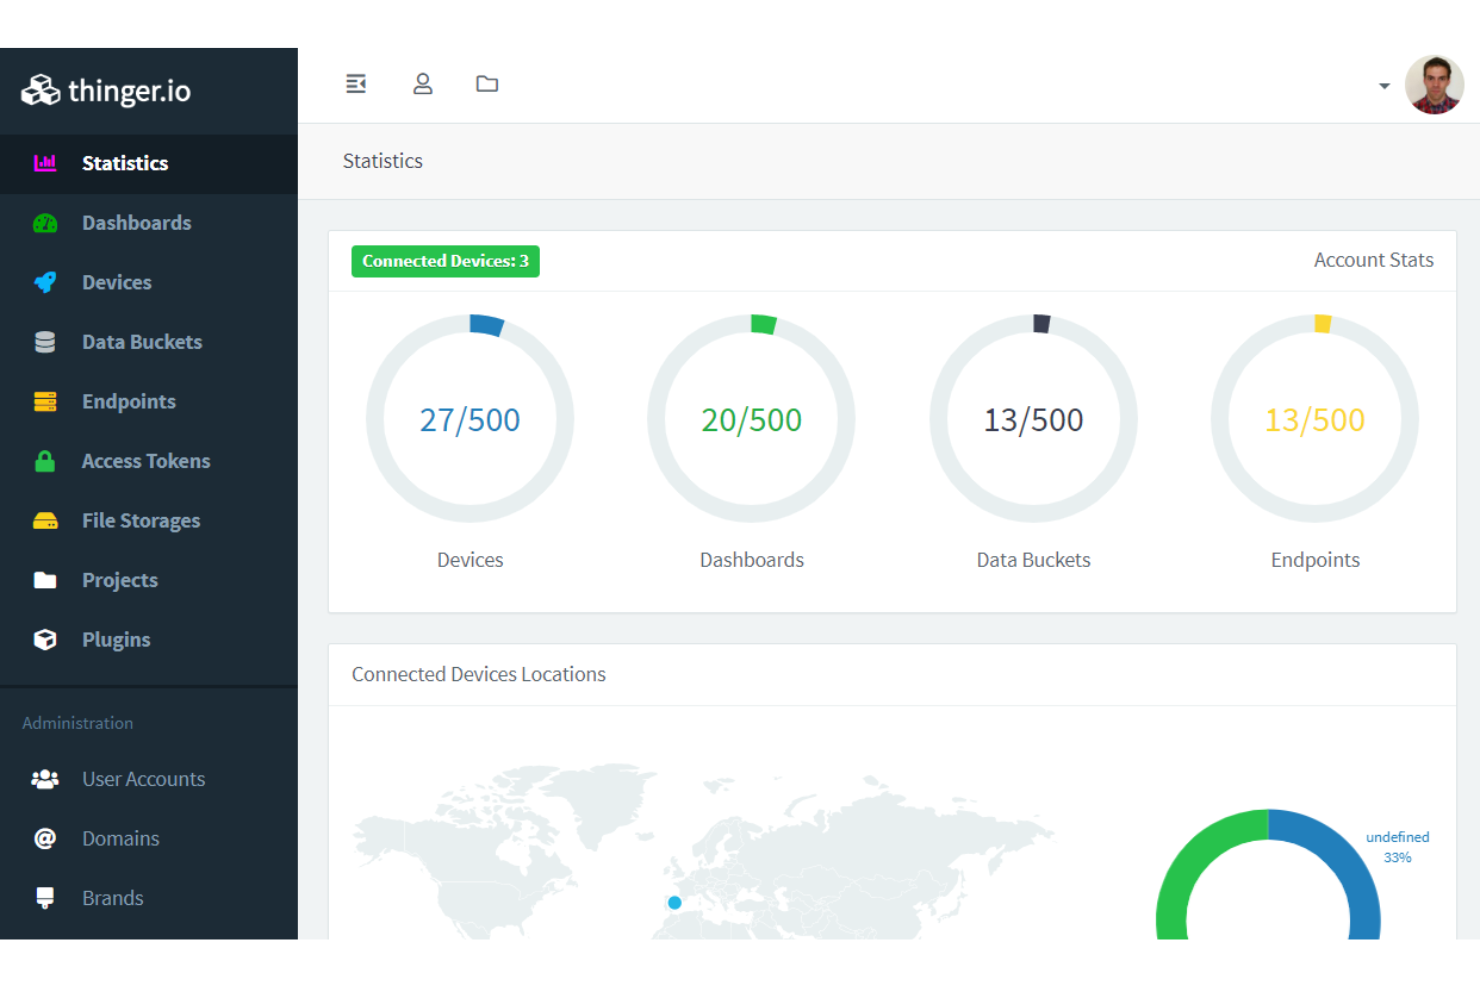Click the Domains at-sign icon

point(45,838)
